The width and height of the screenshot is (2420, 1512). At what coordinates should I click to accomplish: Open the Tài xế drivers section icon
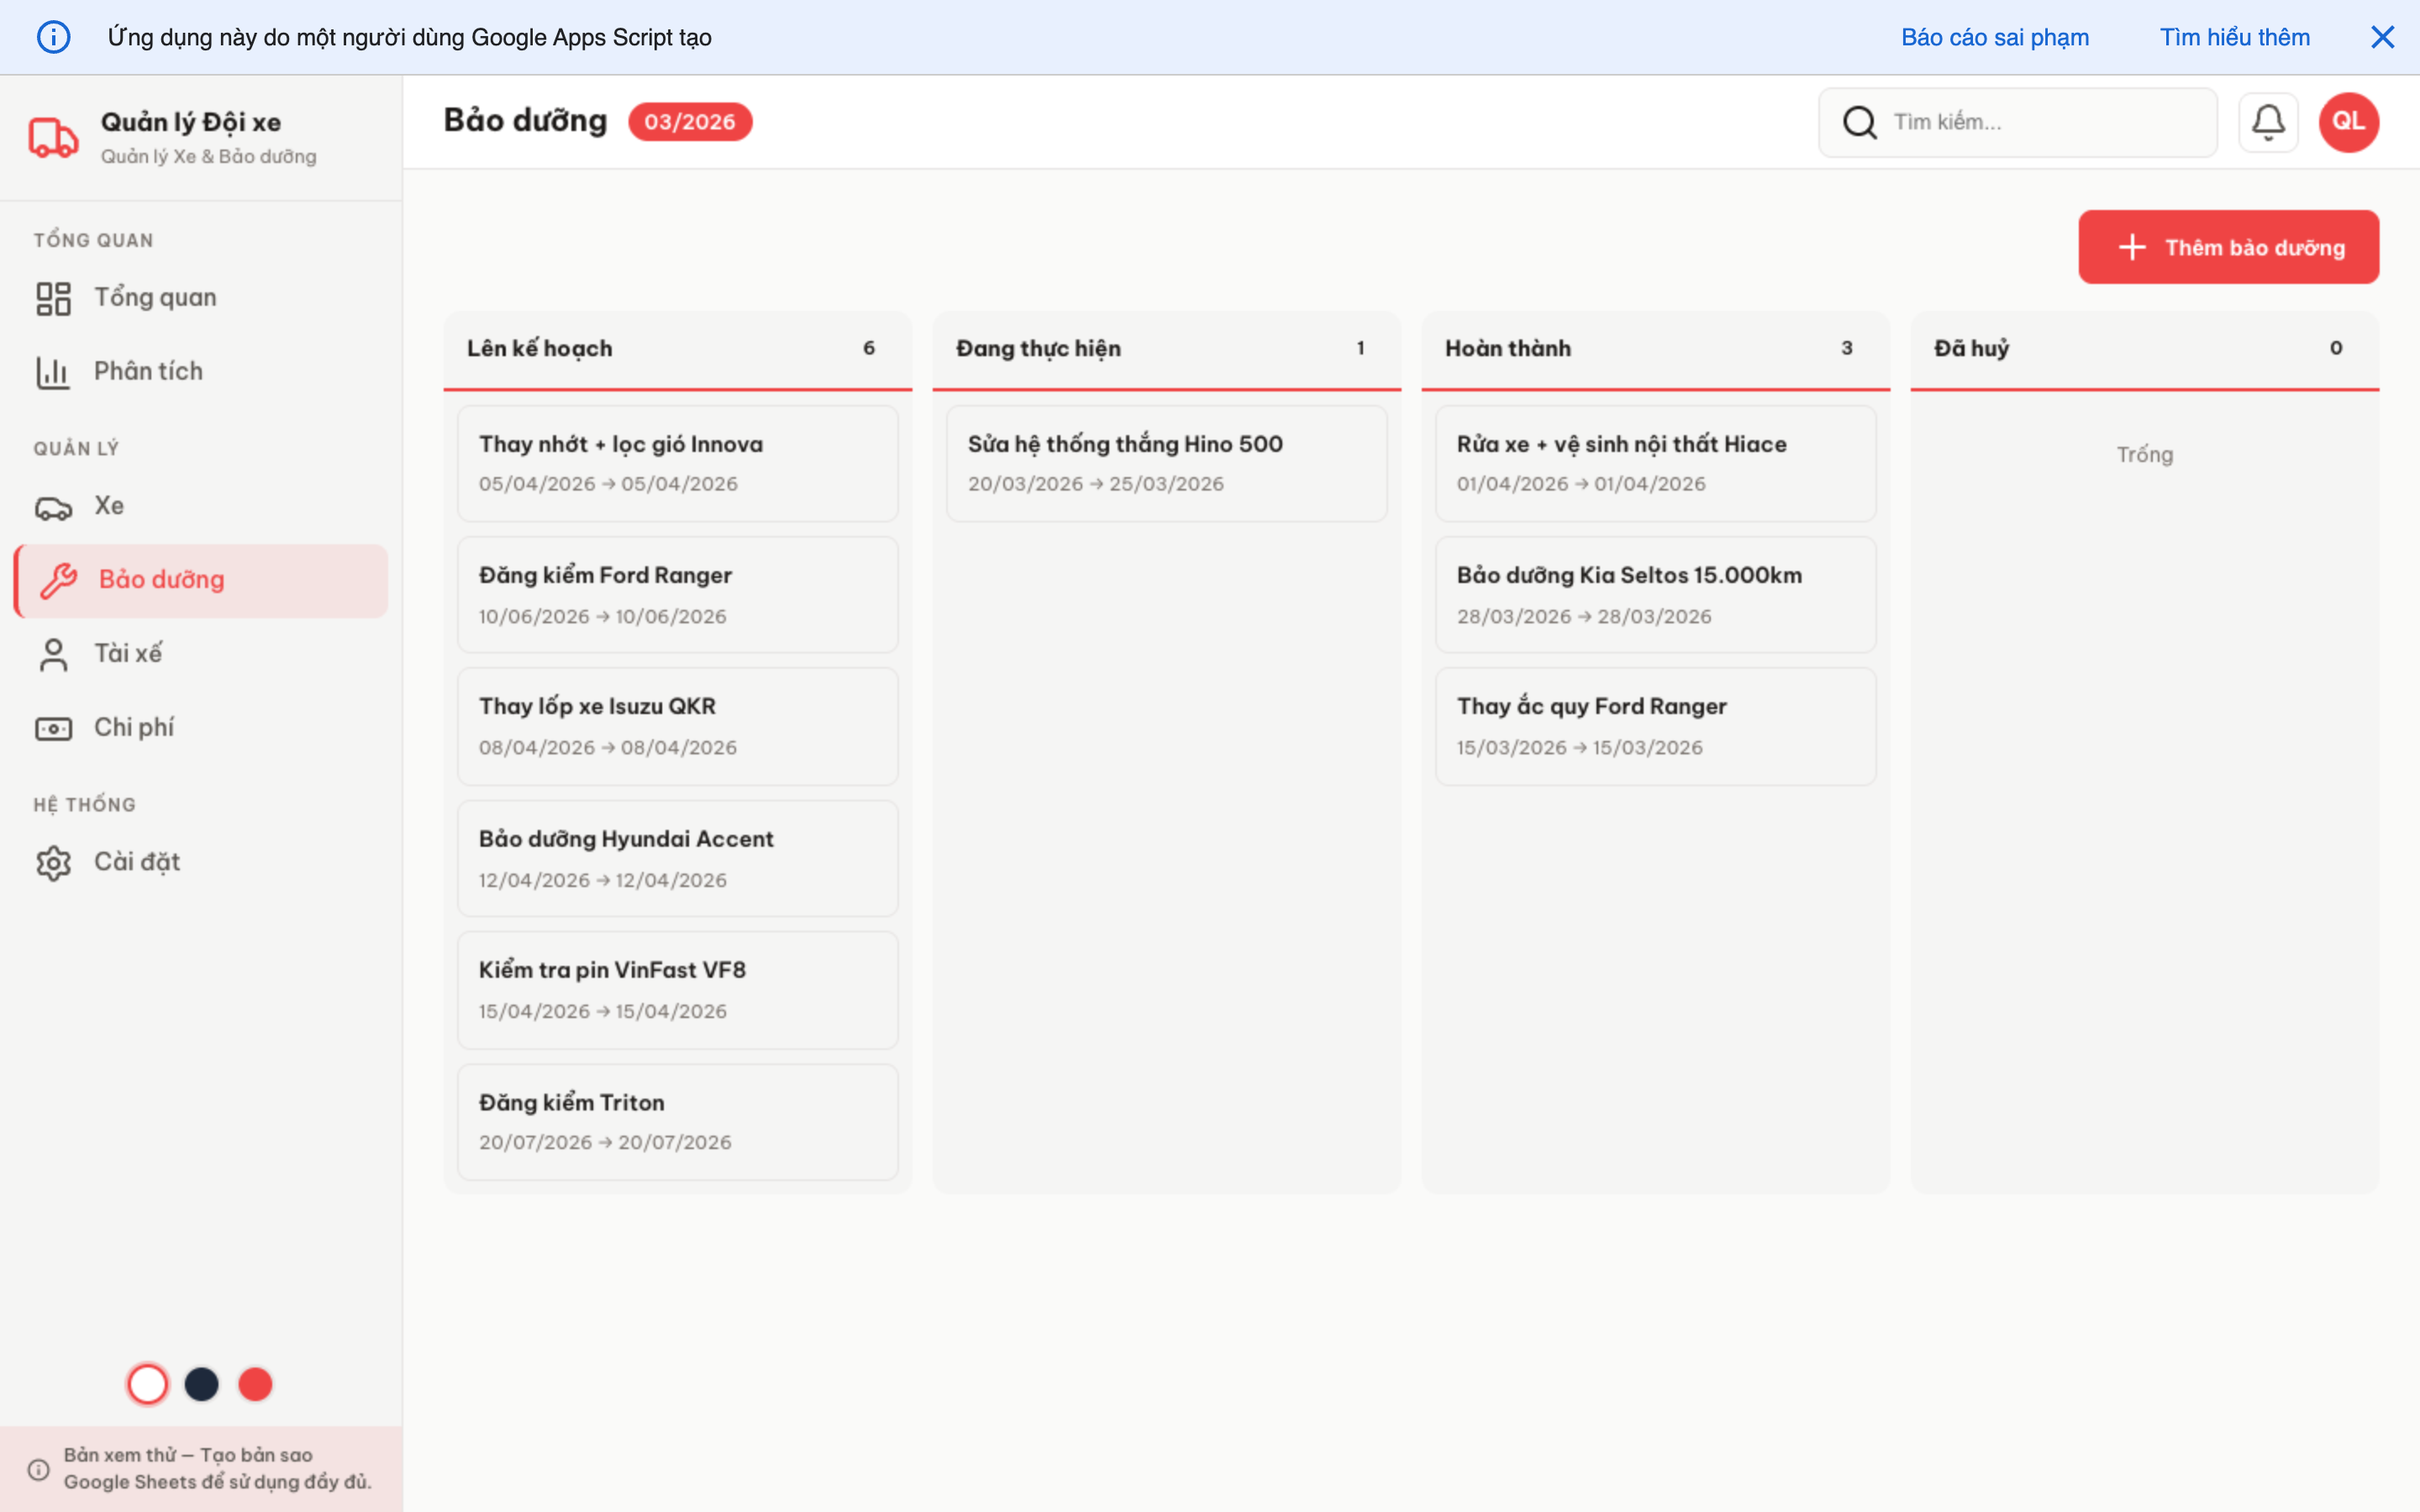pyautogui.click(x=53, y=653)
